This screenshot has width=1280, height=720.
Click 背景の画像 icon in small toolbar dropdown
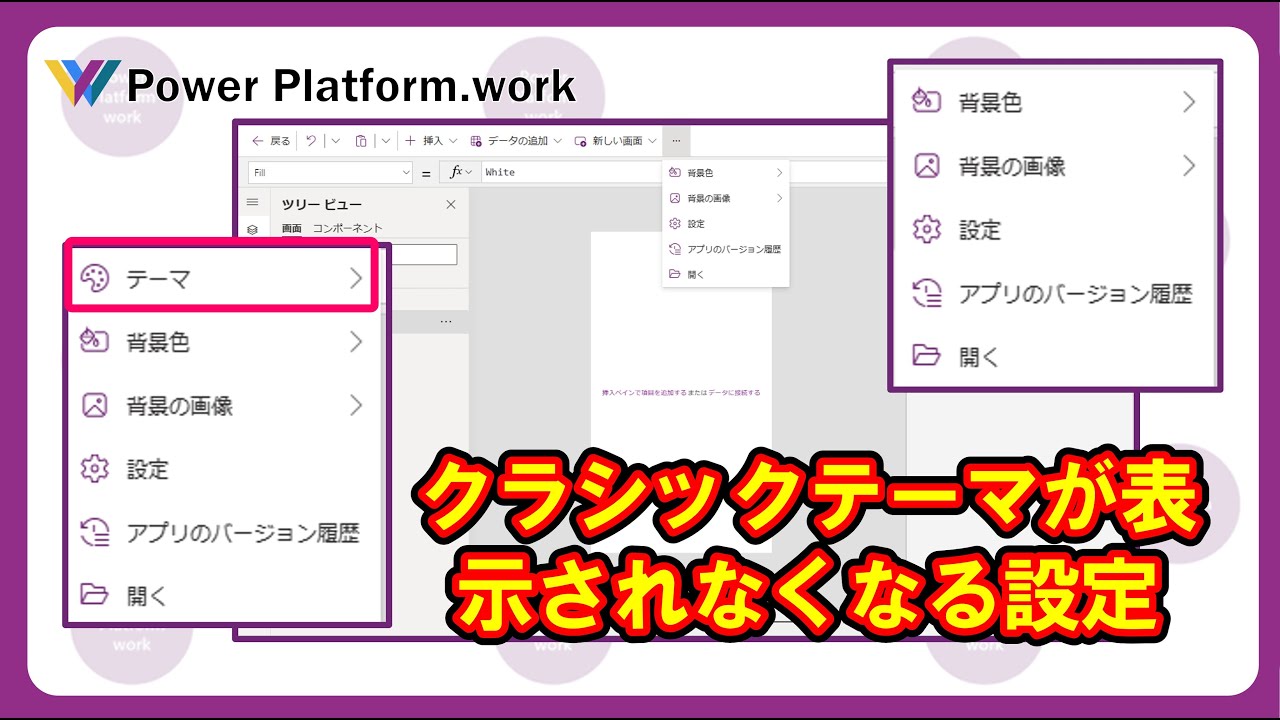[x=675, y=198]
